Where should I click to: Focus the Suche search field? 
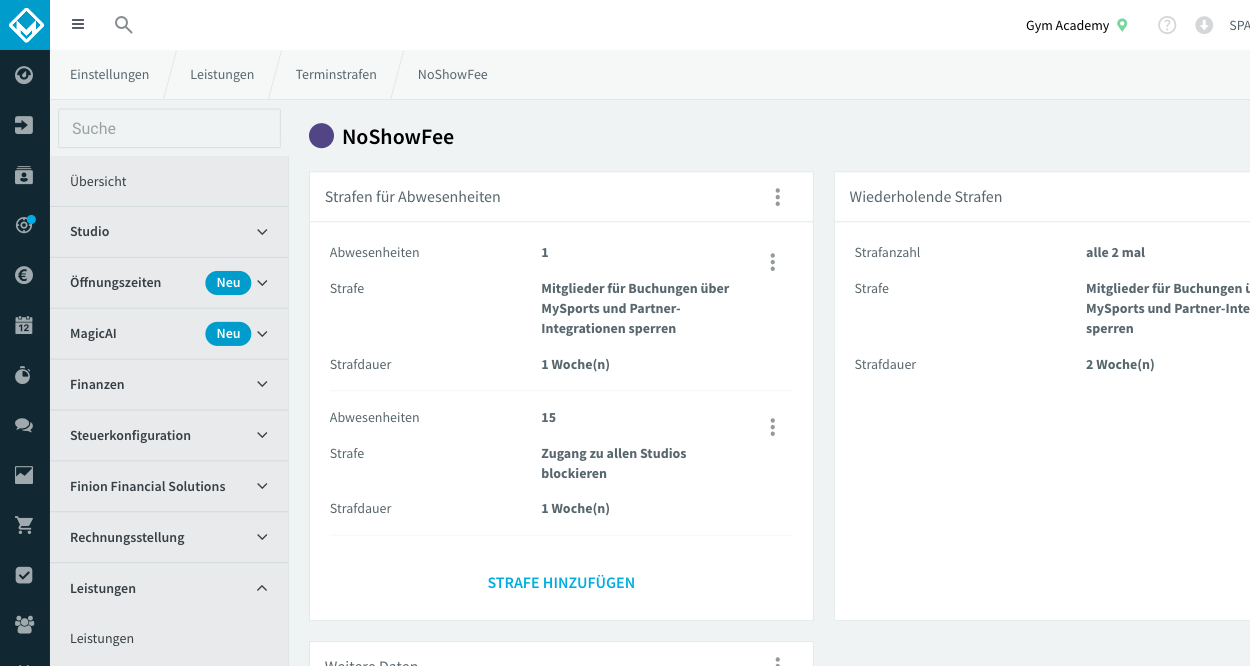pyautogui.click(x=170, y=128)
